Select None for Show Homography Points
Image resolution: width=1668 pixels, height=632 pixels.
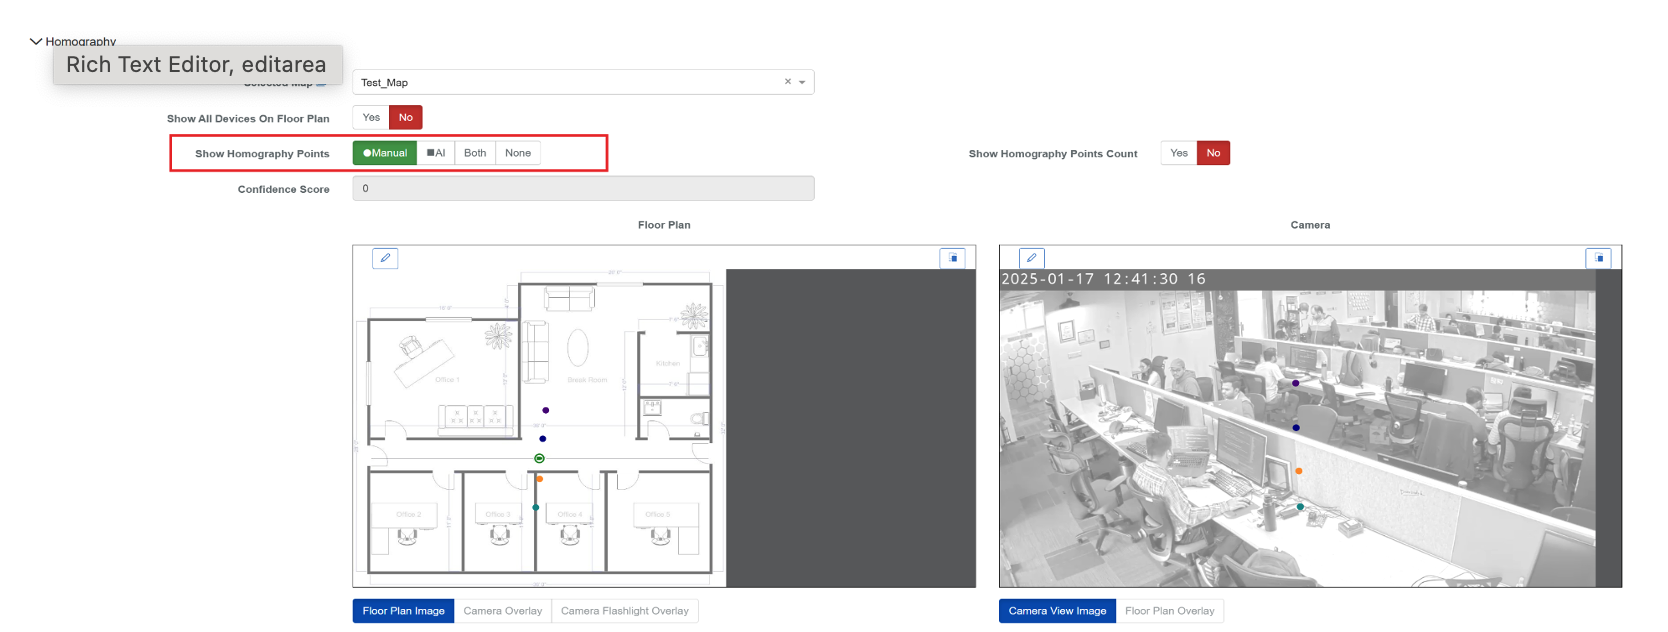[518, 153]
